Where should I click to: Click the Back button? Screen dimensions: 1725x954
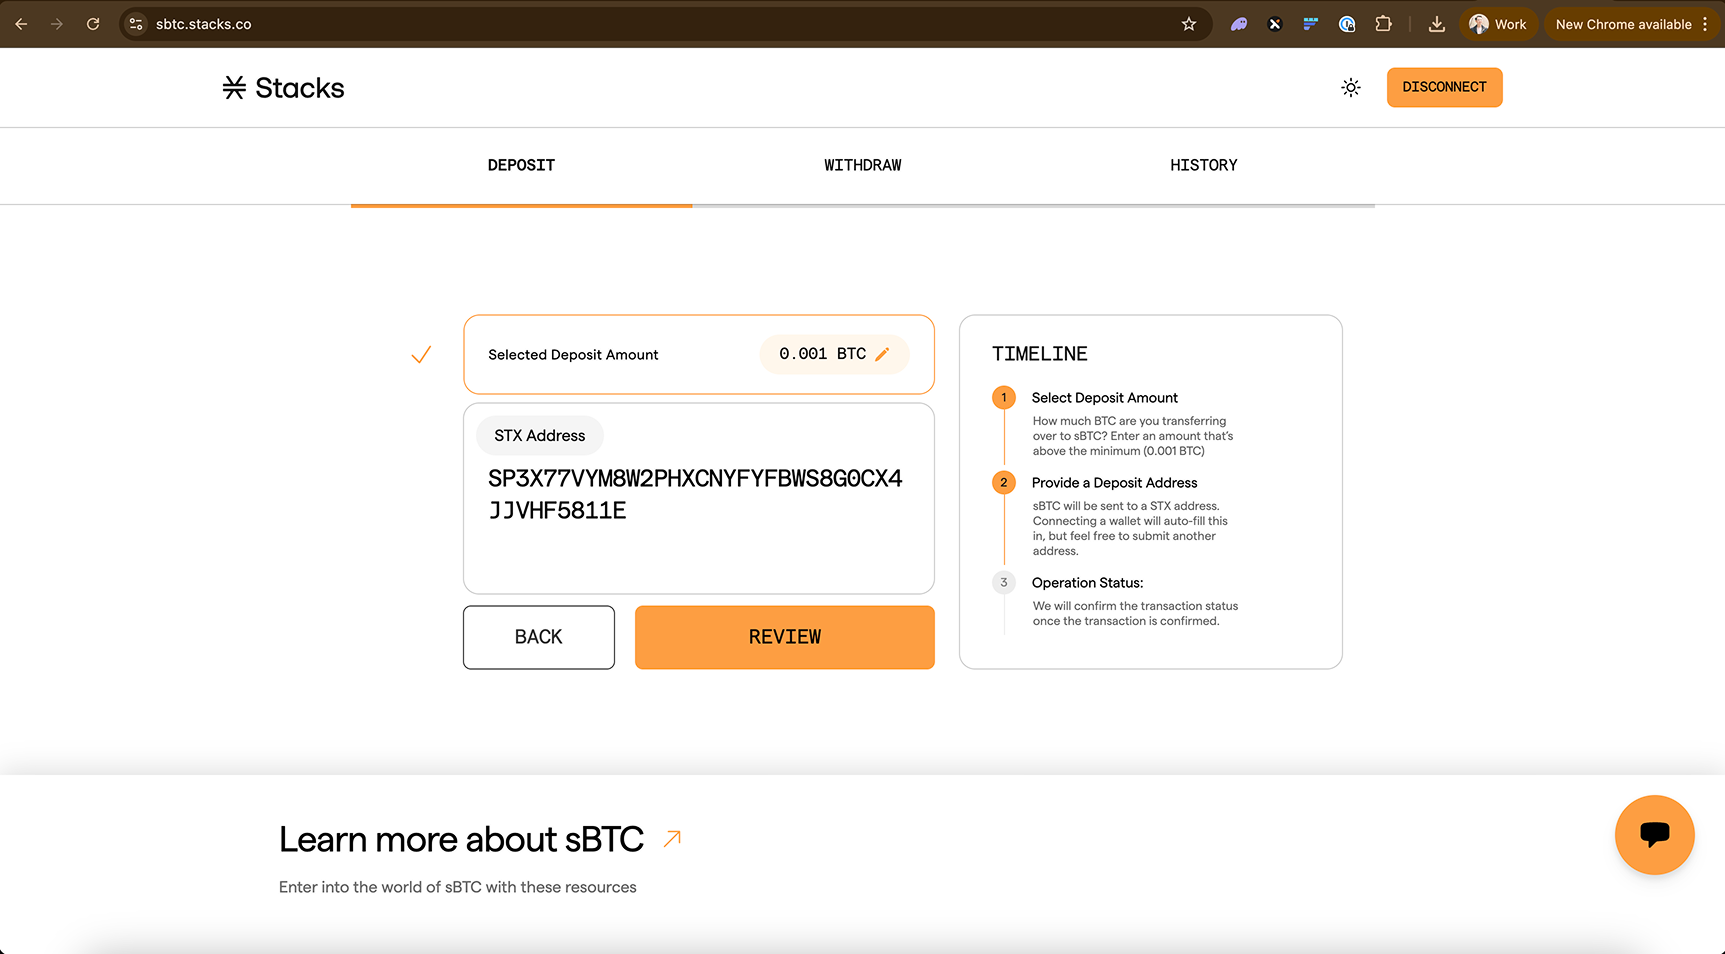[x=538, y=637]
